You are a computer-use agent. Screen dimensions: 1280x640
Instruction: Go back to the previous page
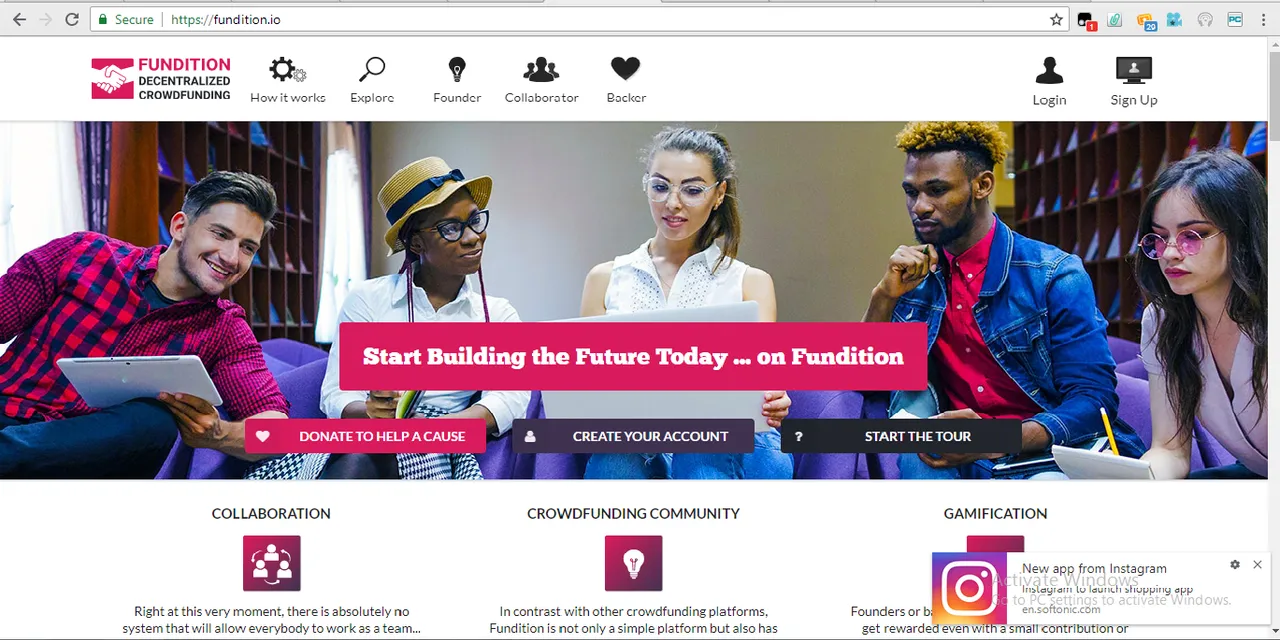click(x=19, y=19)
